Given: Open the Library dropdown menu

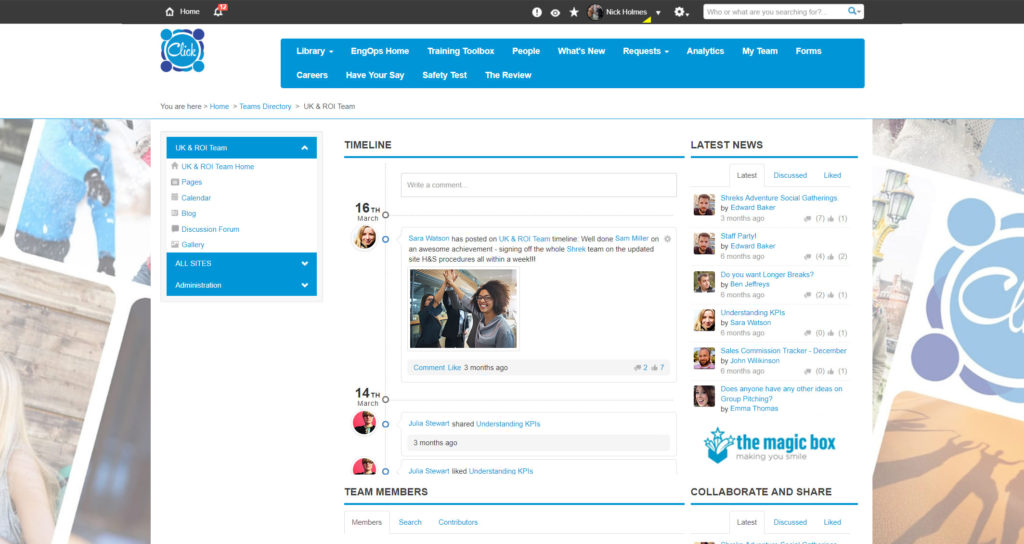Looking at the screenshot, I should 314,51.
